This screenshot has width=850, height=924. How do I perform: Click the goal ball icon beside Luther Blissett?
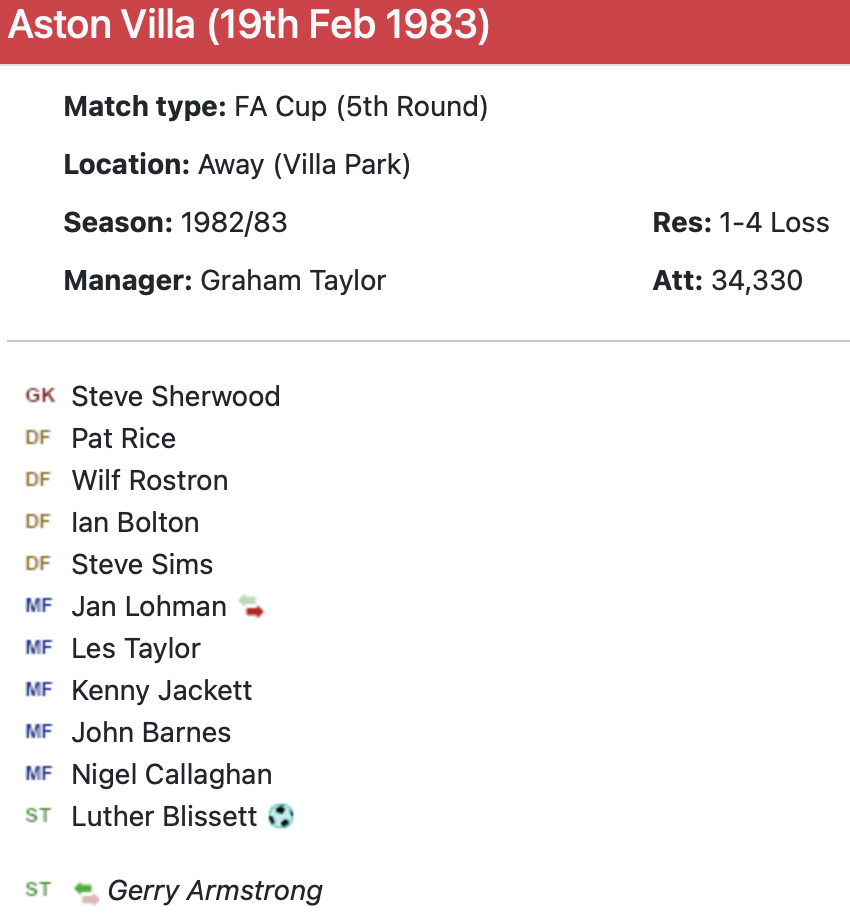(x=281, y=817)
